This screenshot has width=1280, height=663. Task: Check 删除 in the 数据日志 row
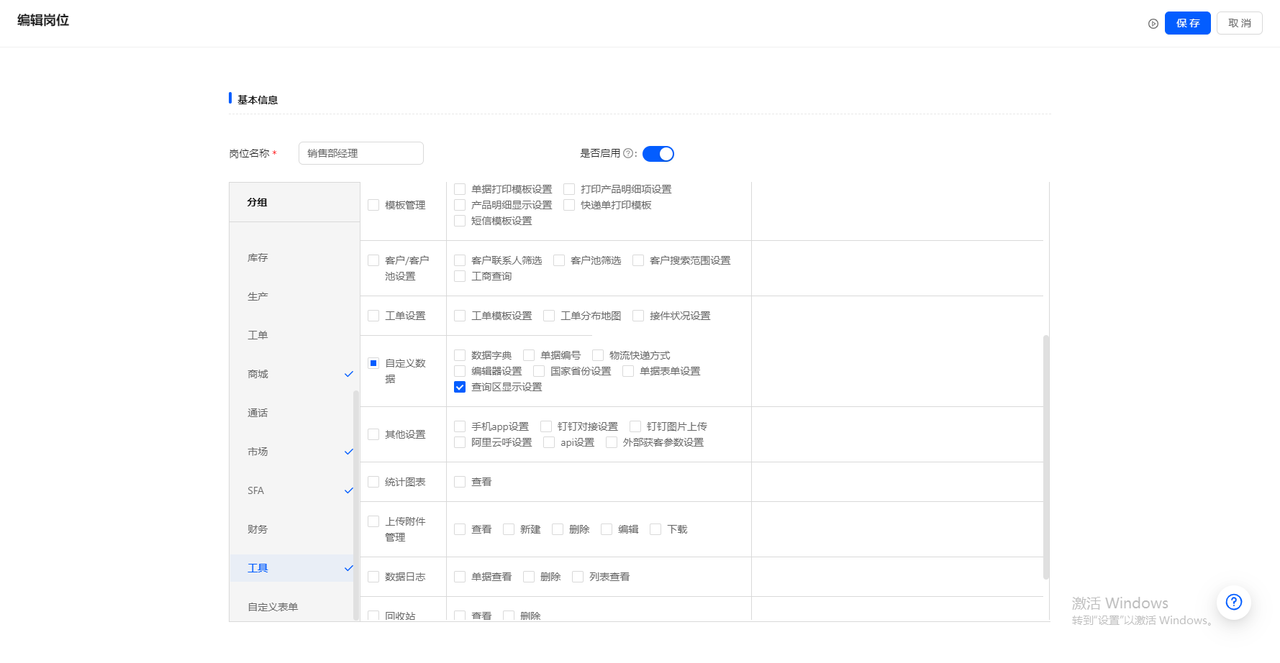click(x=529, y=577)
